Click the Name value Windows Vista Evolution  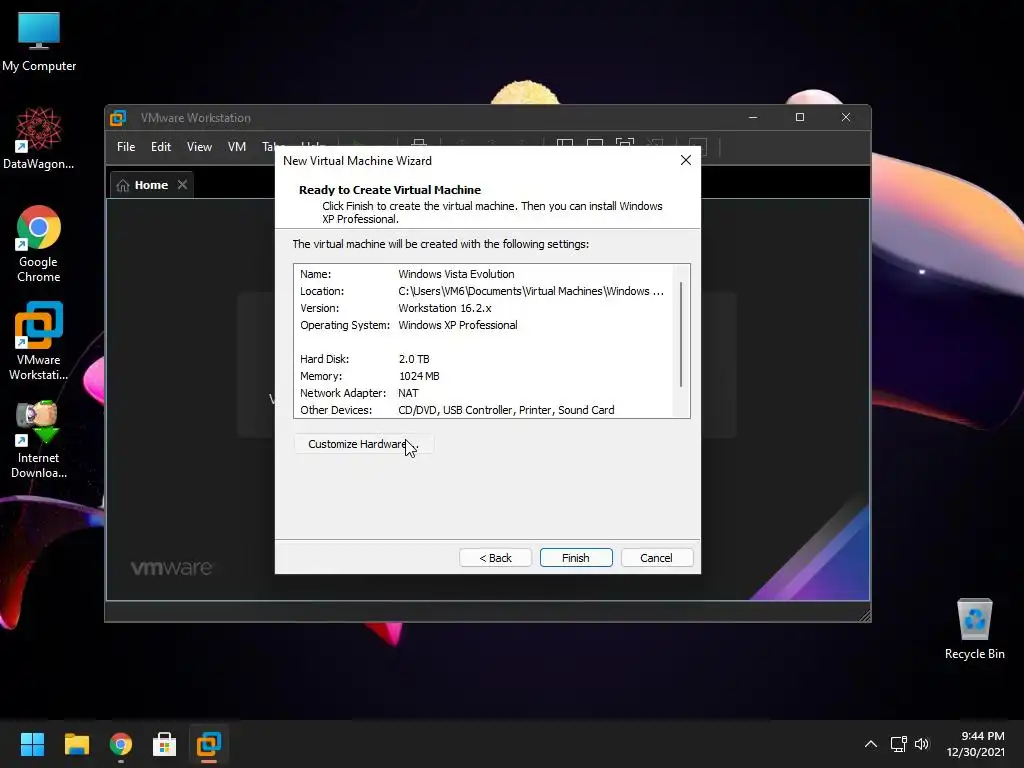[456, 274]
